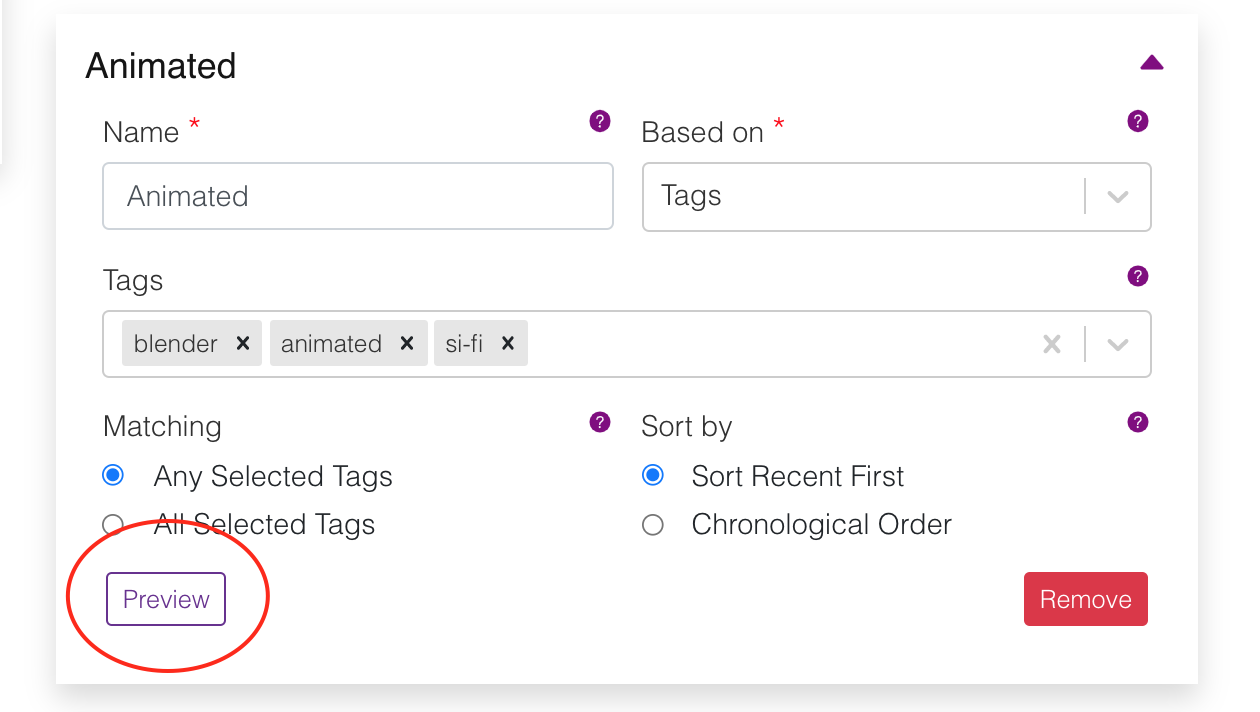Select Any Selected Tags matching
Viewport: 1260px width, 712px height.
click(113, 476)
